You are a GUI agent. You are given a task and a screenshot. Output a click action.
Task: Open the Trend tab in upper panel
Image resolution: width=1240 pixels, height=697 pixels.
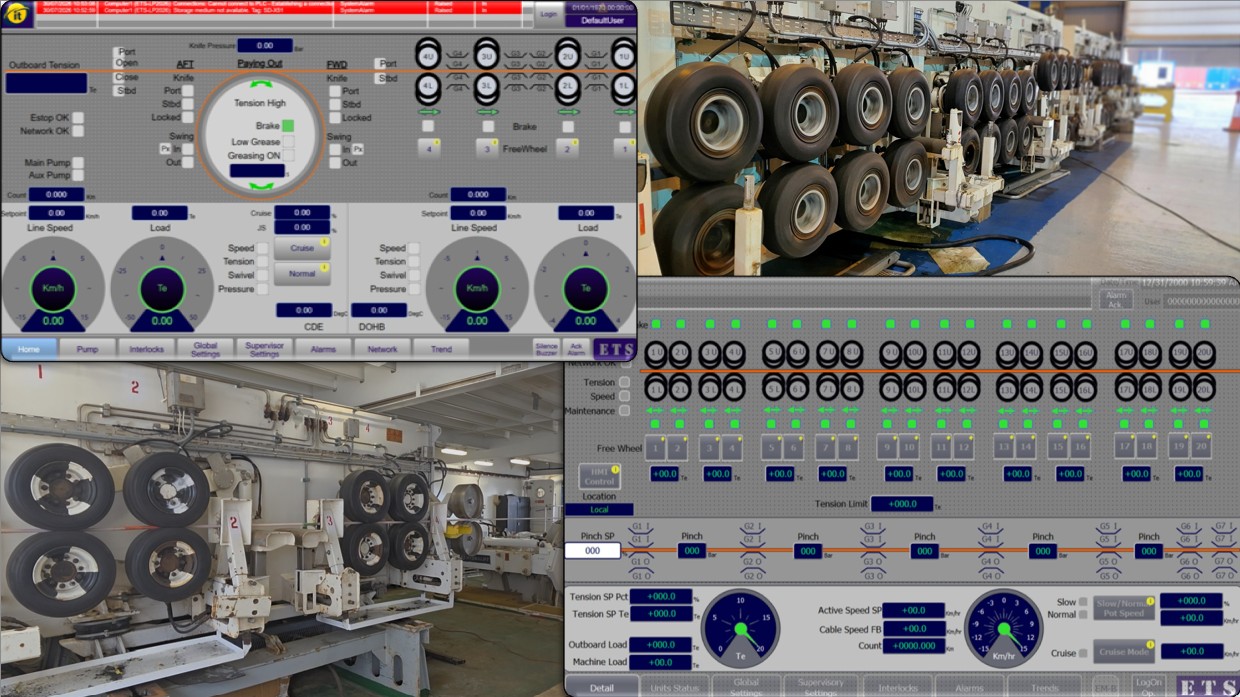441,349
